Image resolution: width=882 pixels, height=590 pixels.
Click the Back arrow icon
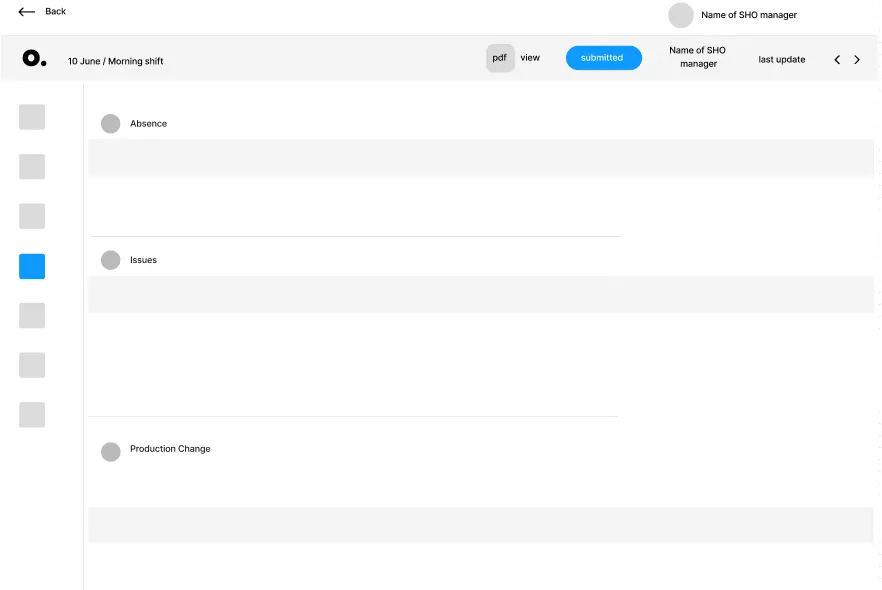tap(26, 11)
